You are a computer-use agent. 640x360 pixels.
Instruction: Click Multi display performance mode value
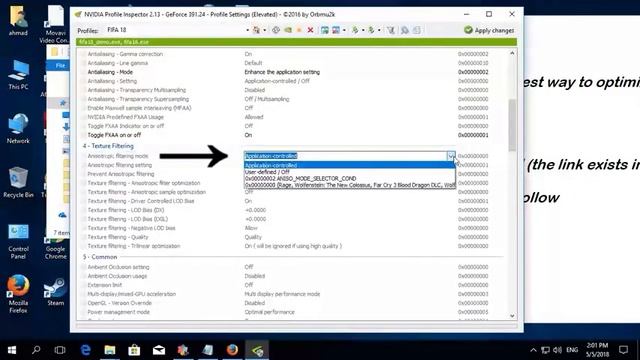pos(282,294)
